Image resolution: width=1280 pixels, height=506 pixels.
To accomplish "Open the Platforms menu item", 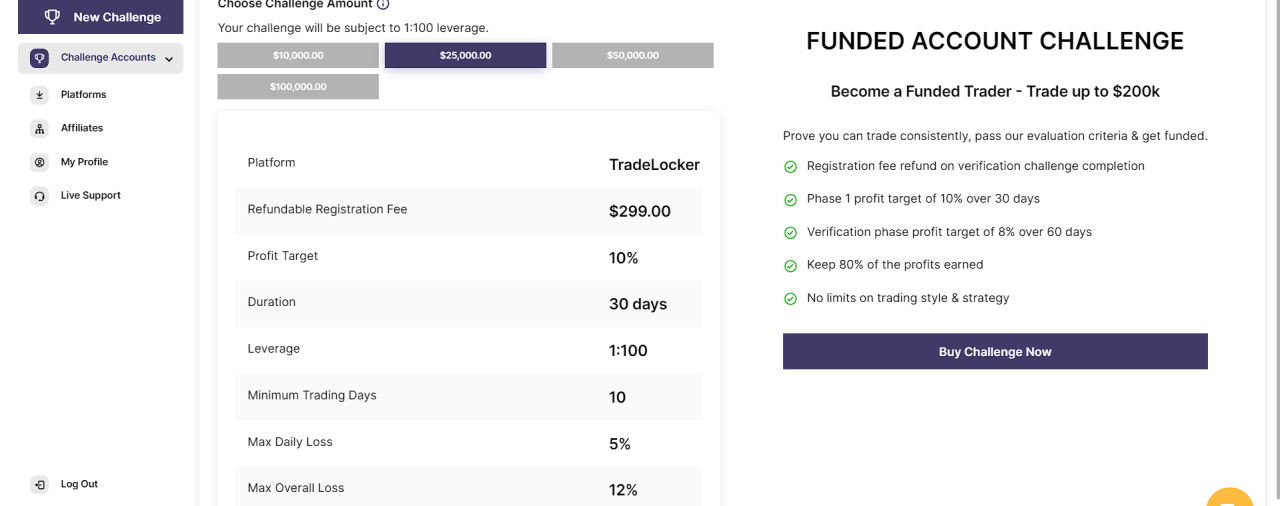I will point(83,95).
